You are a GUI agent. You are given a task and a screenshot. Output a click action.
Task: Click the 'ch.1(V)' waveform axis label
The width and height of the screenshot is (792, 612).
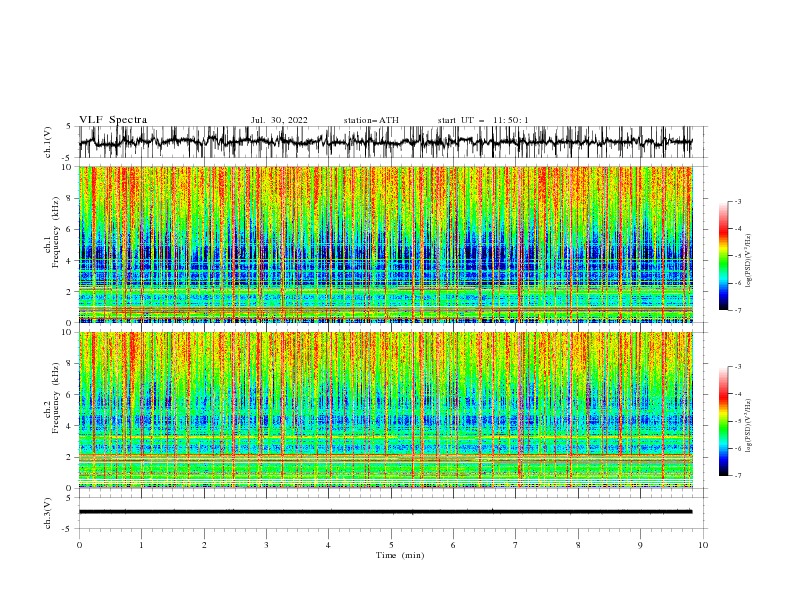point(48,142)
